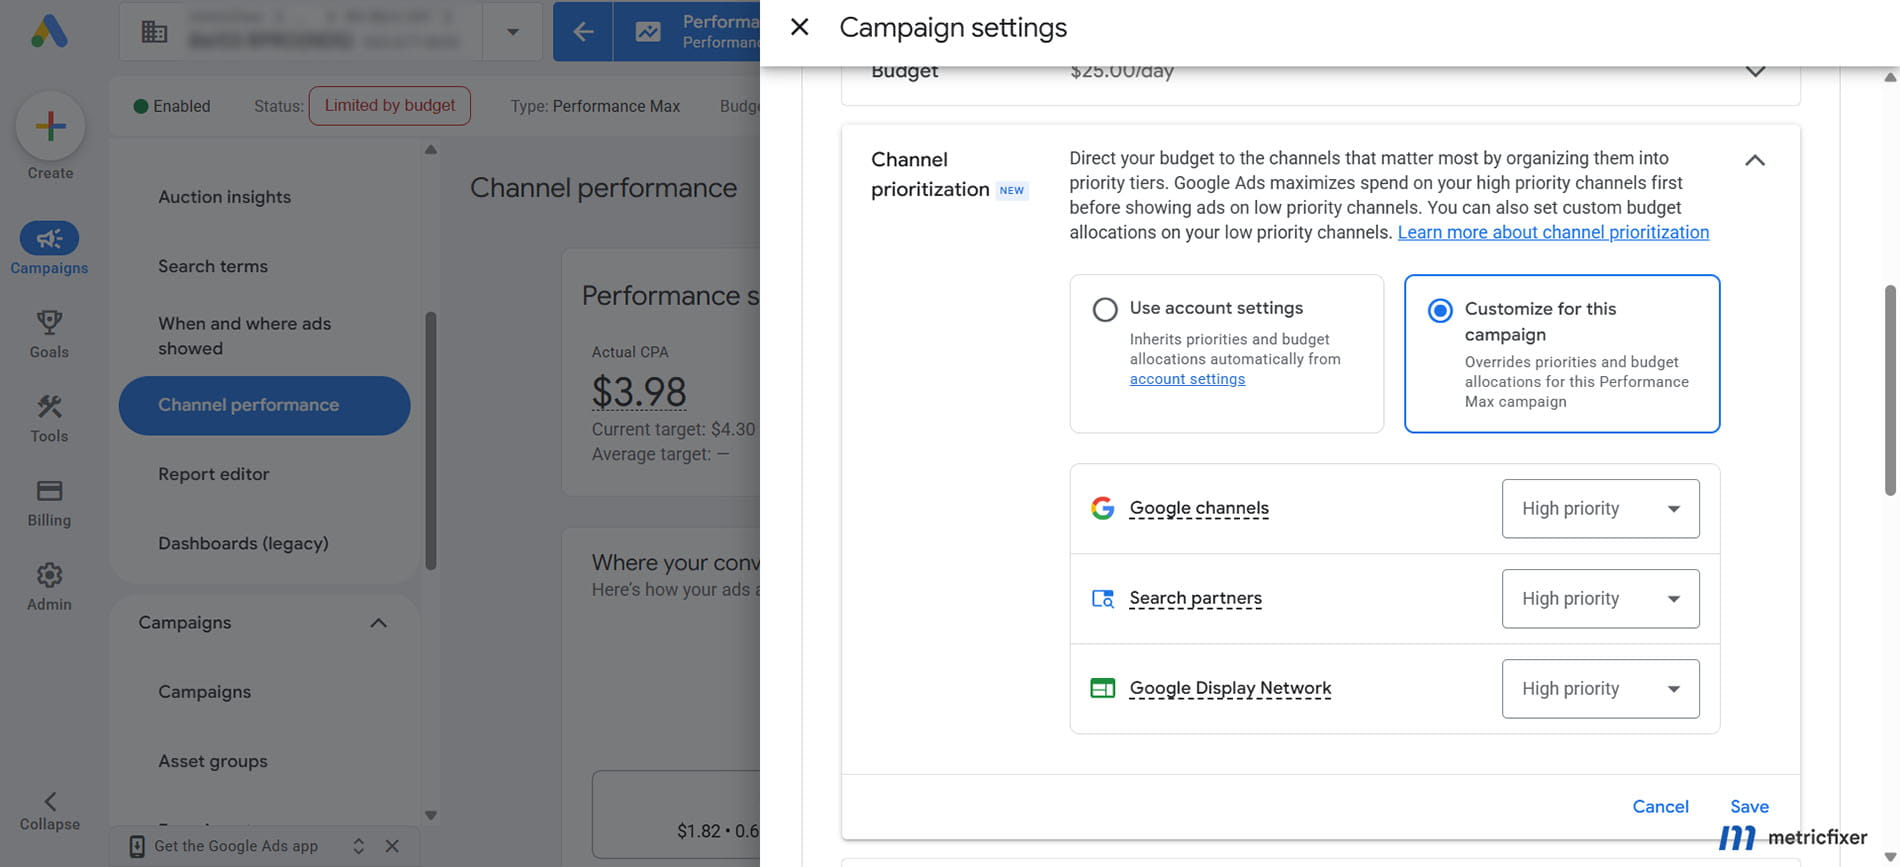Screen dimensions: 1900x867
Task: Open the Asset groups sidebar item
Action: tap(213, 761)
